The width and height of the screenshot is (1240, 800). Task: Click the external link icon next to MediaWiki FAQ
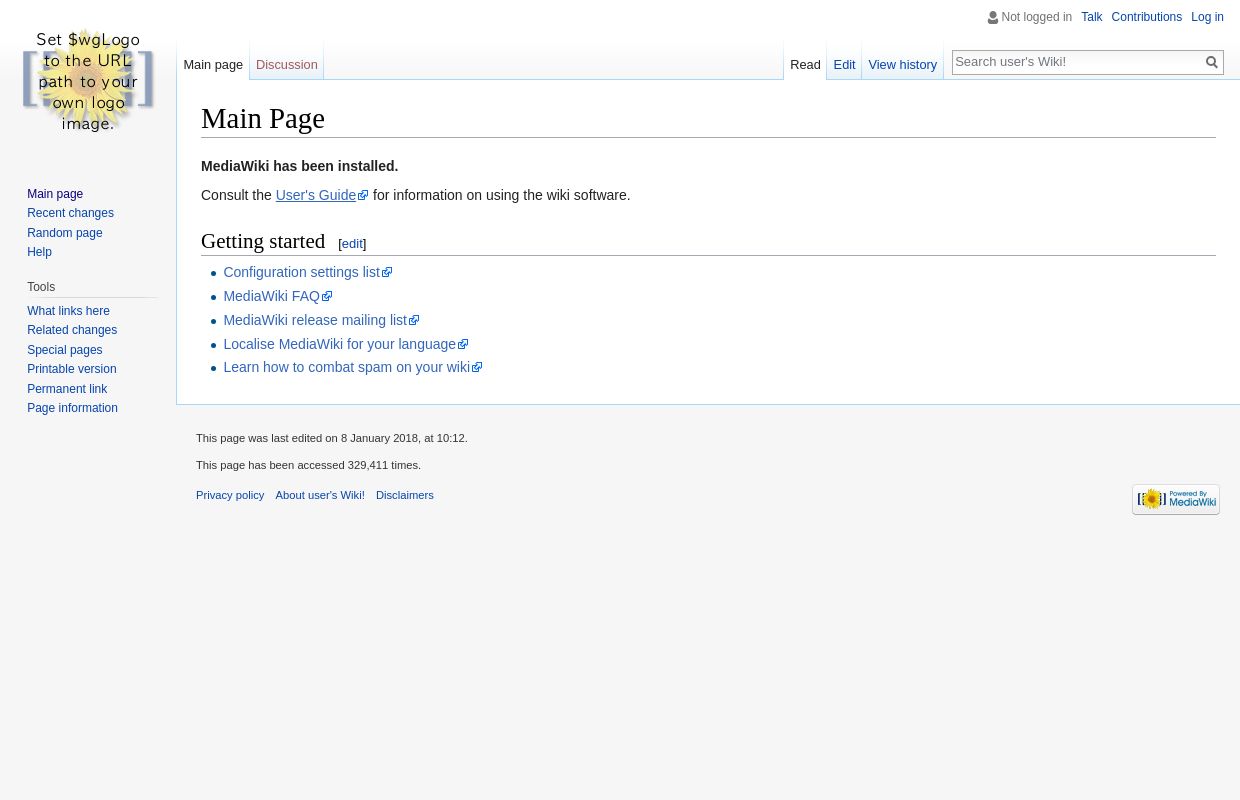[x=327, y=296]
